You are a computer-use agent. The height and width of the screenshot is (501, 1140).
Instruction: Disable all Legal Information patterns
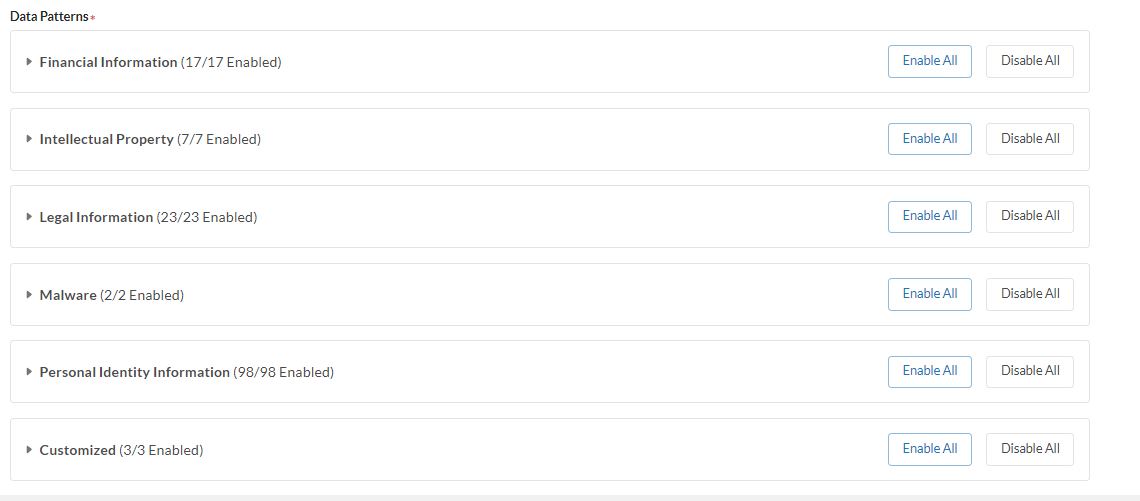coord(1030,216)
